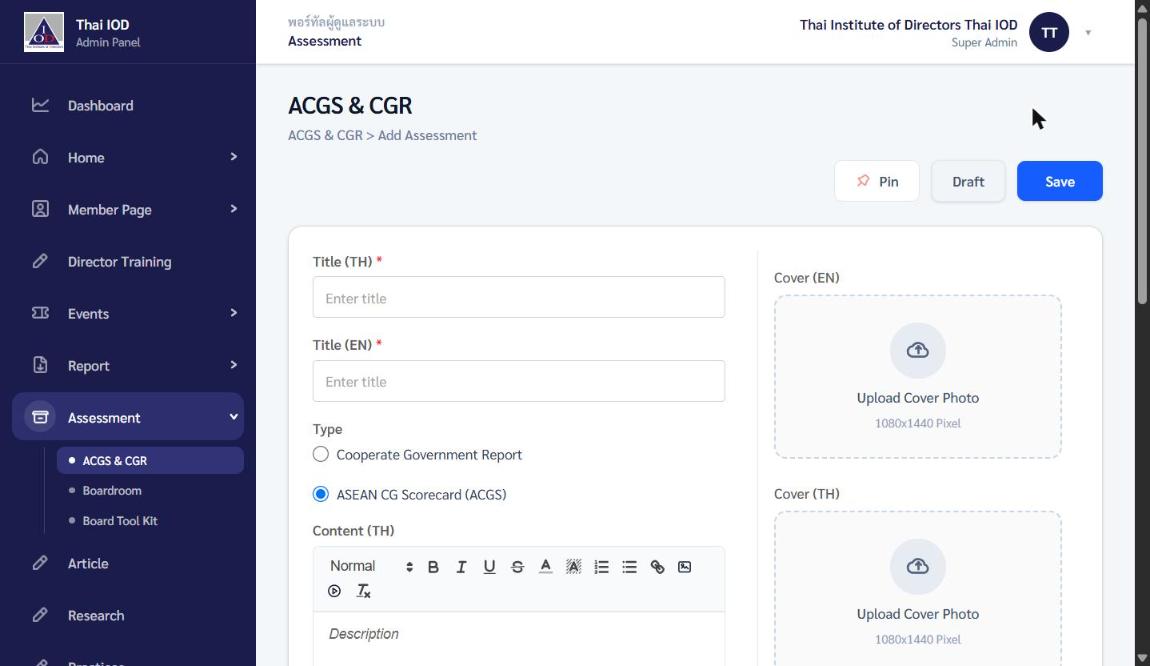
Task: Toggle strikethrough formatting in editor
Action: point(517,566)
